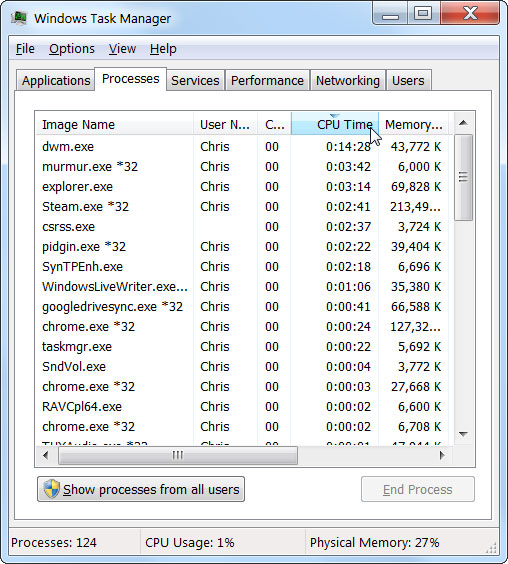
Task: Select the Processes tab
Action: [x=131, y=79]
